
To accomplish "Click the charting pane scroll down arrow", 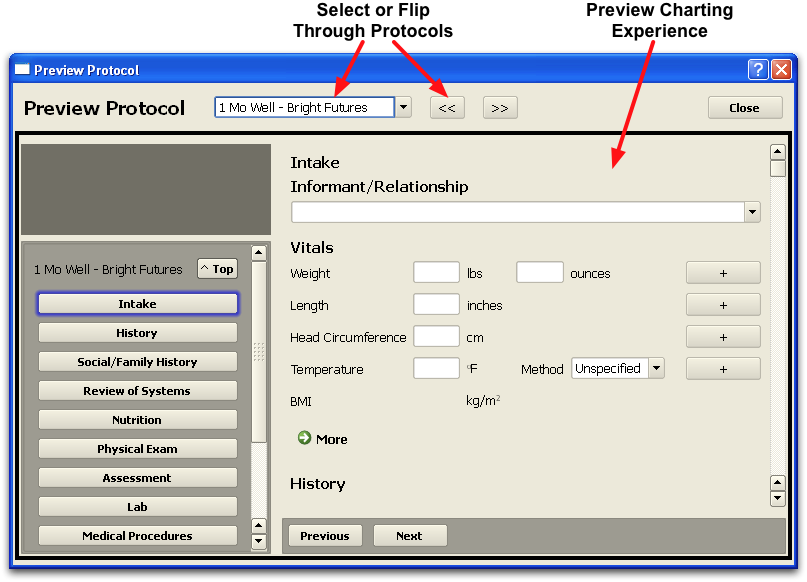I will [x=777, y=498].
